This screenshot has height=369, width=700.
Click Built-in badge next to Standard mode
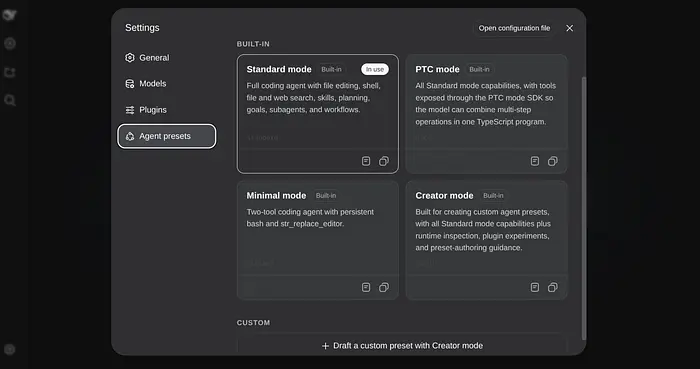pyautogui.click(x=331, y=69)
